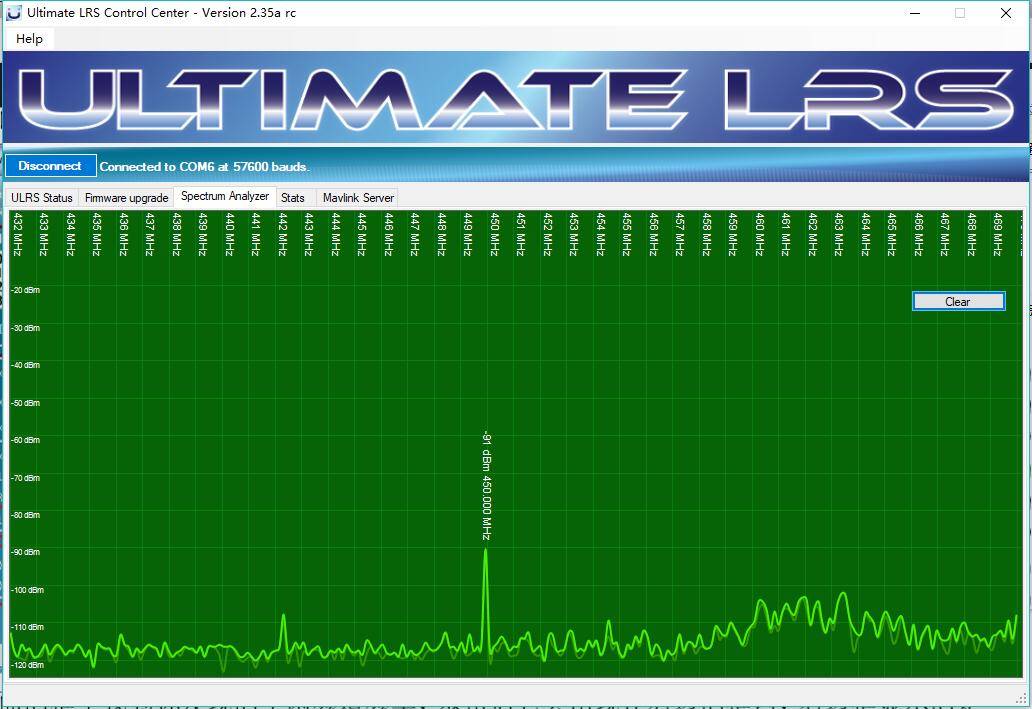Image resolution: width=1032 pixels, height=709 pixels.
Task: Select the Spectrum Analyzer tab
Action: tap(224, 196)
